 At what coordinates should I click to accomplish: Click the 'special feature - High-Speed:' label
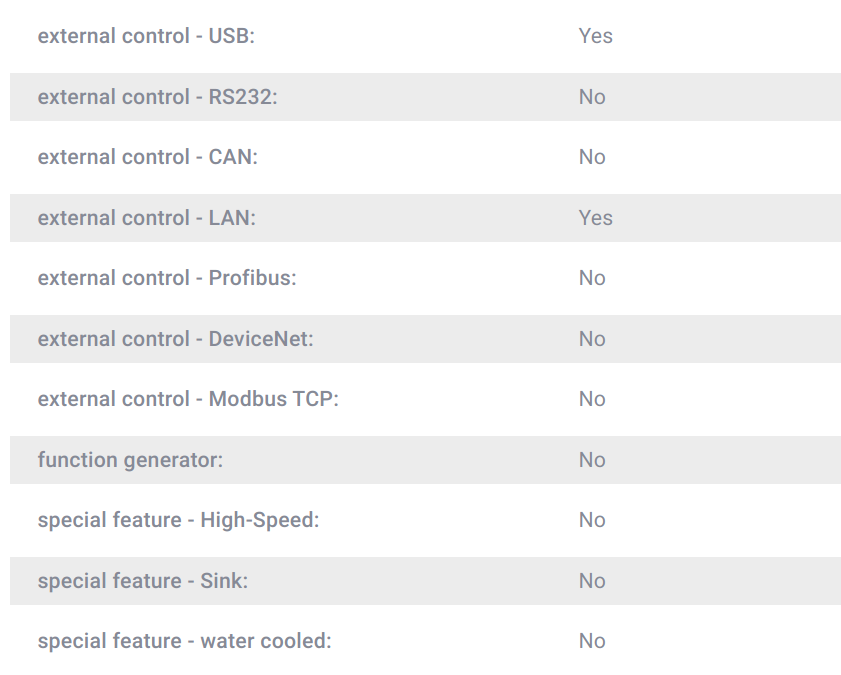tap(179, 521)
